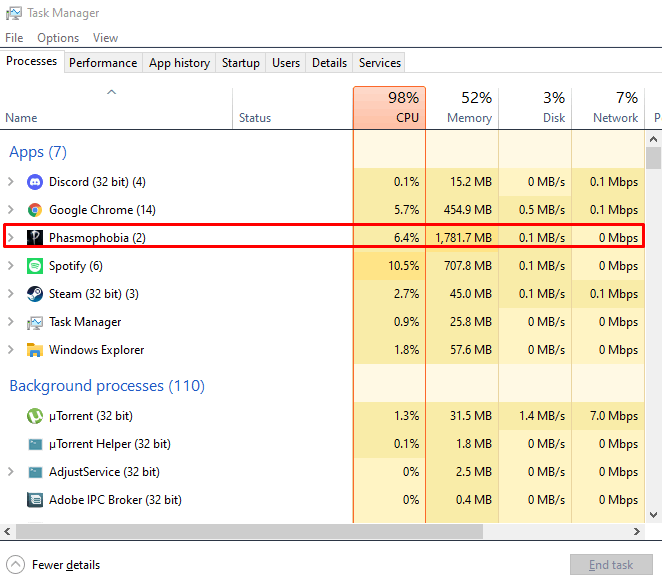Click µTorrent network value 7.0 Mbps

tap(614, 416)
